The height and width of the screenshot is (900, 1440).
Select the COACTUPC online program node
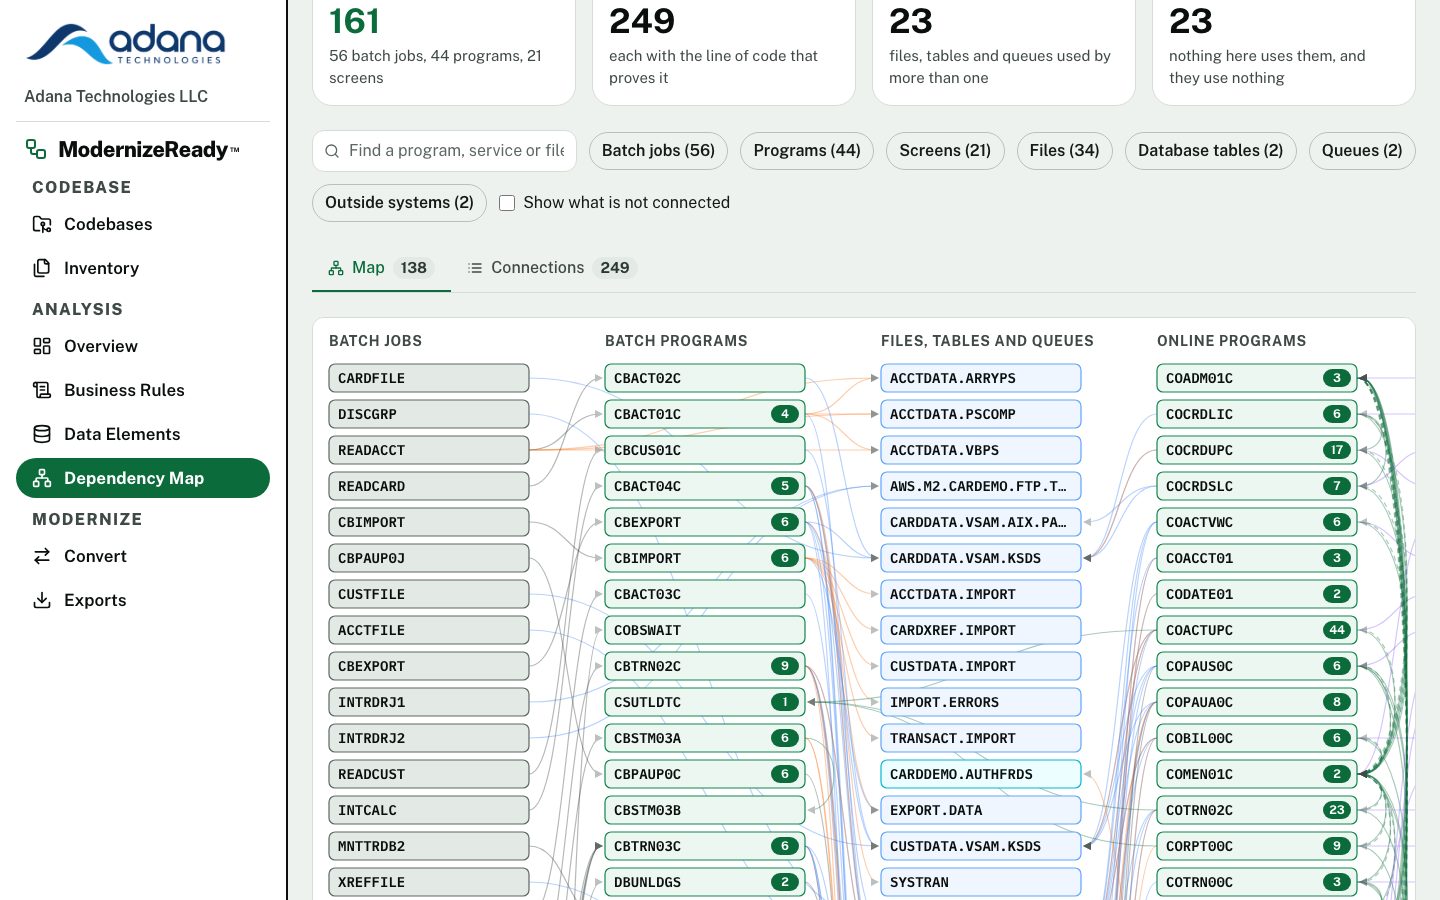(1257, 630)
